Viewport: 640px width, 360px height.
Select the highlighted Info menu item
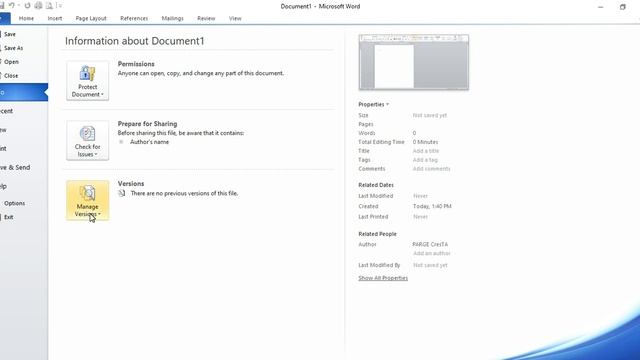click(23, 93)
